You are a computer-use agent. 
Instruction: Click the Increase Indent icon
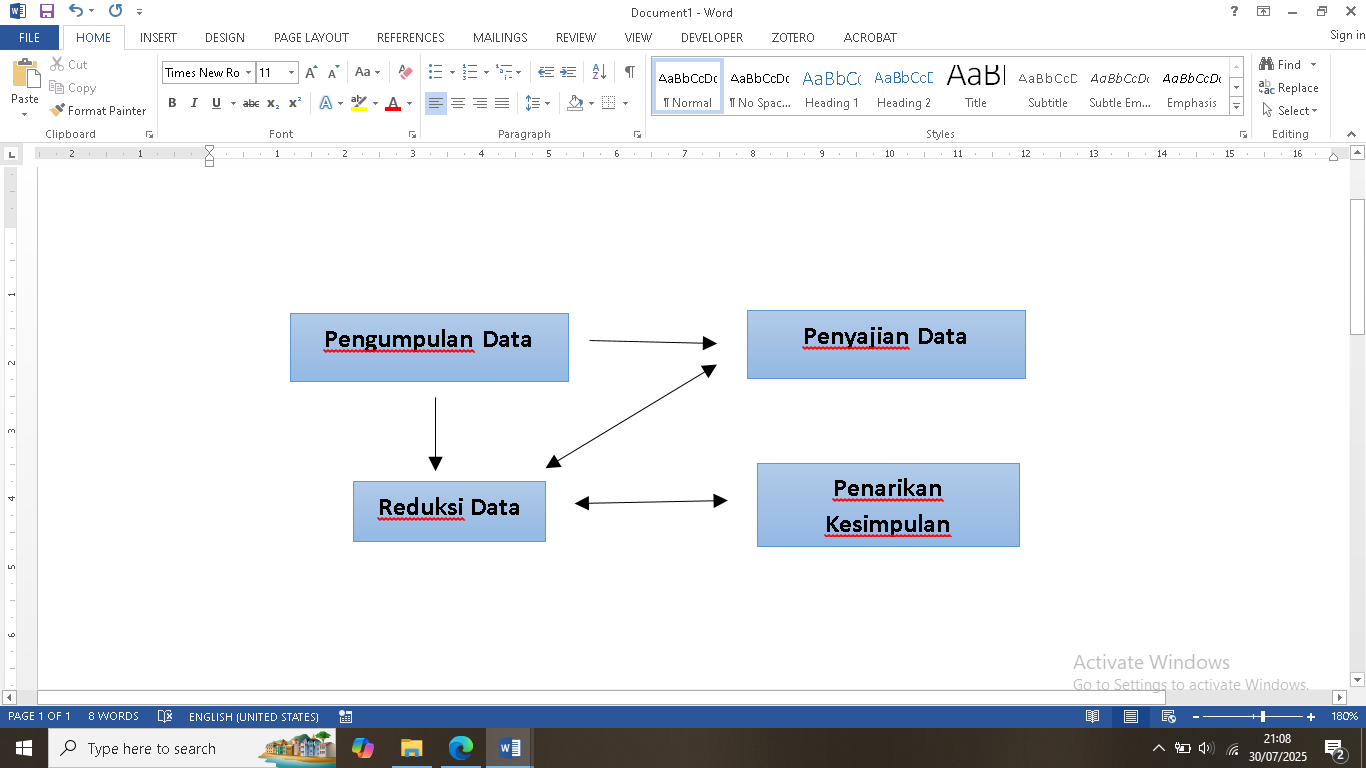click(568, 72)
